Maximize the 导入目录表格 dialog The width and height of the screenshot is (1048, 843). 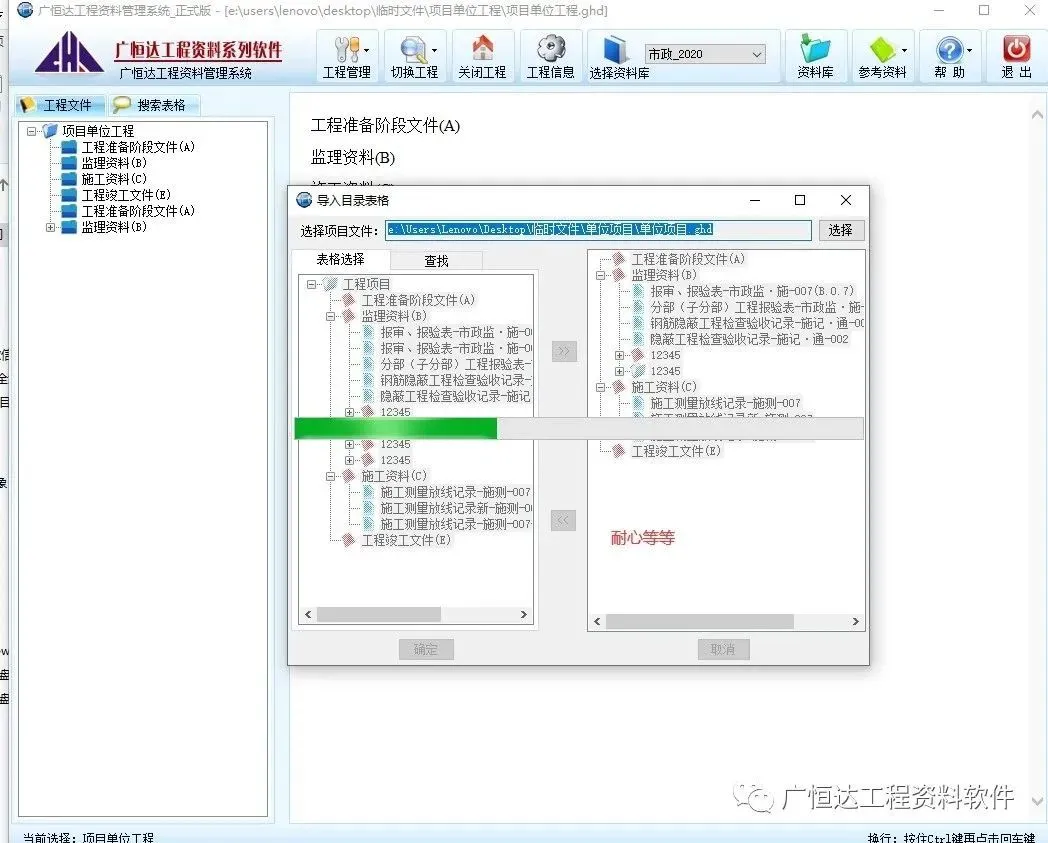click(x=800, y=200)
